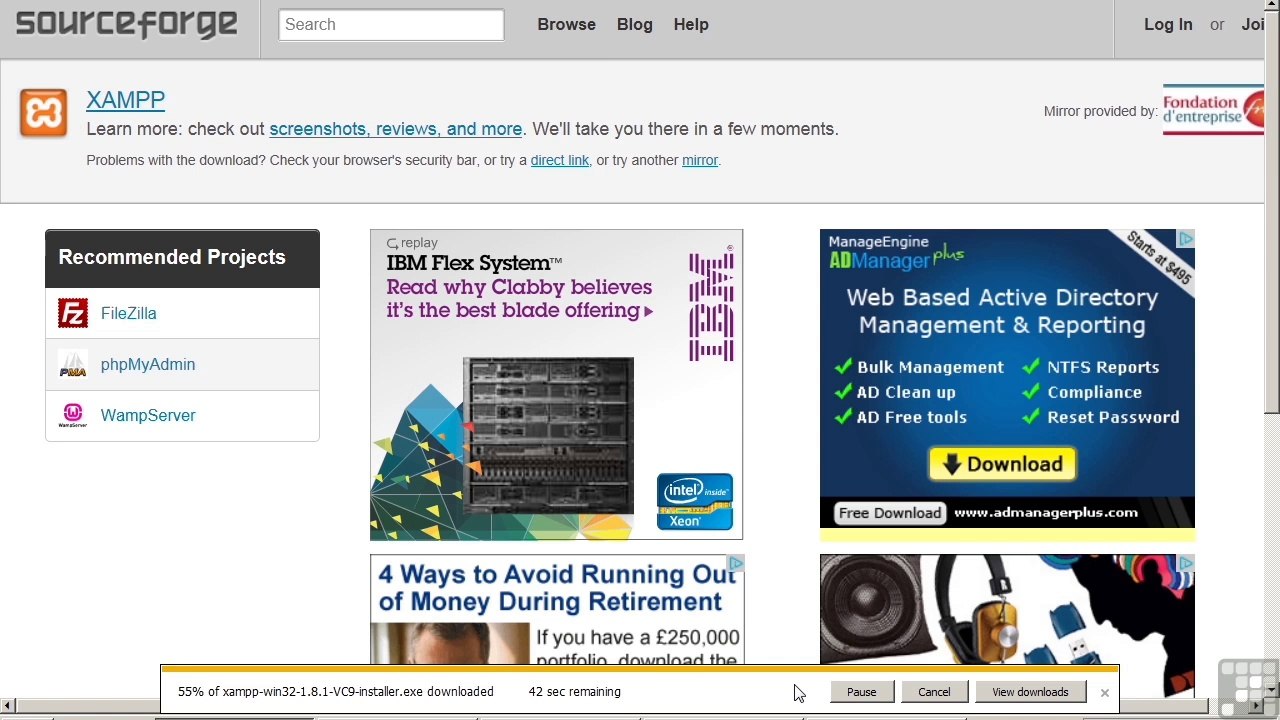Viewport: 1280px width, 720px height.
Task: Click the horizontal scrollbar left arrow
Action: tap(7, 707)
